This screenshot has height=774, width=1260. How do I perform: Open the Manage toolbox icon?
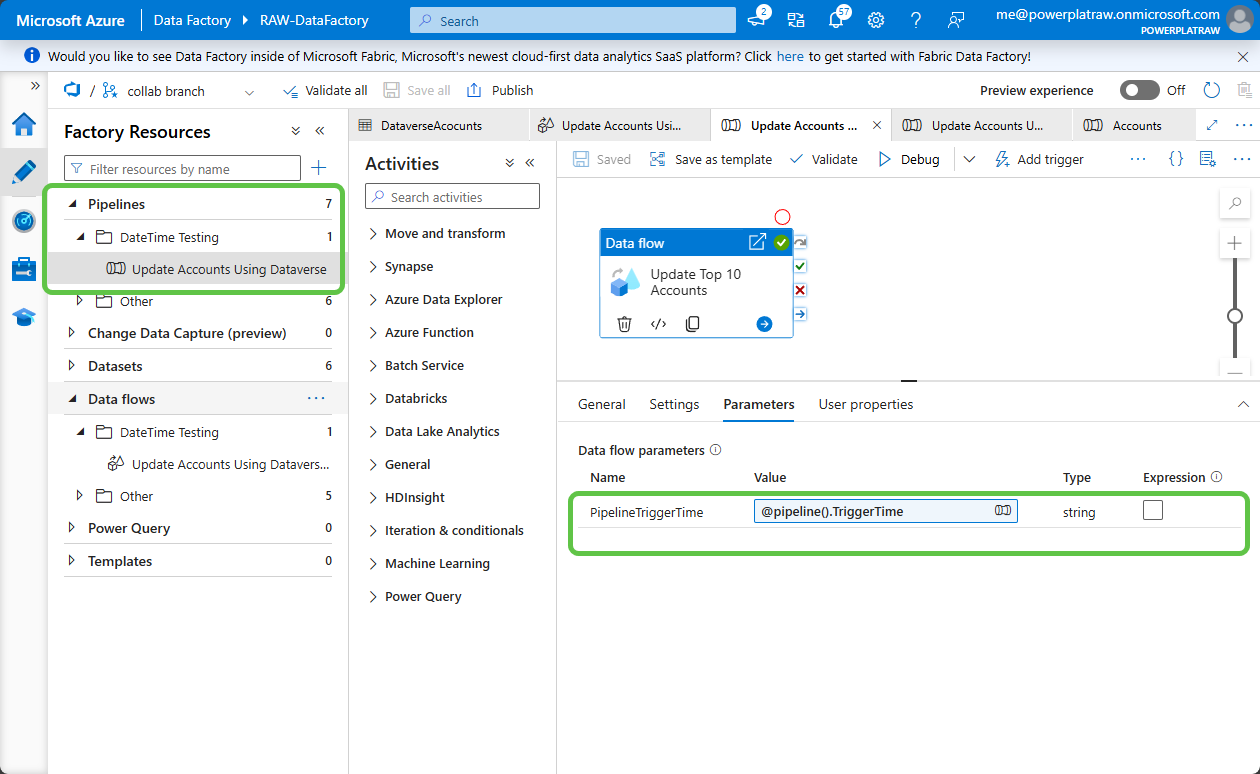pyautogui.click(x=24, y=269)
